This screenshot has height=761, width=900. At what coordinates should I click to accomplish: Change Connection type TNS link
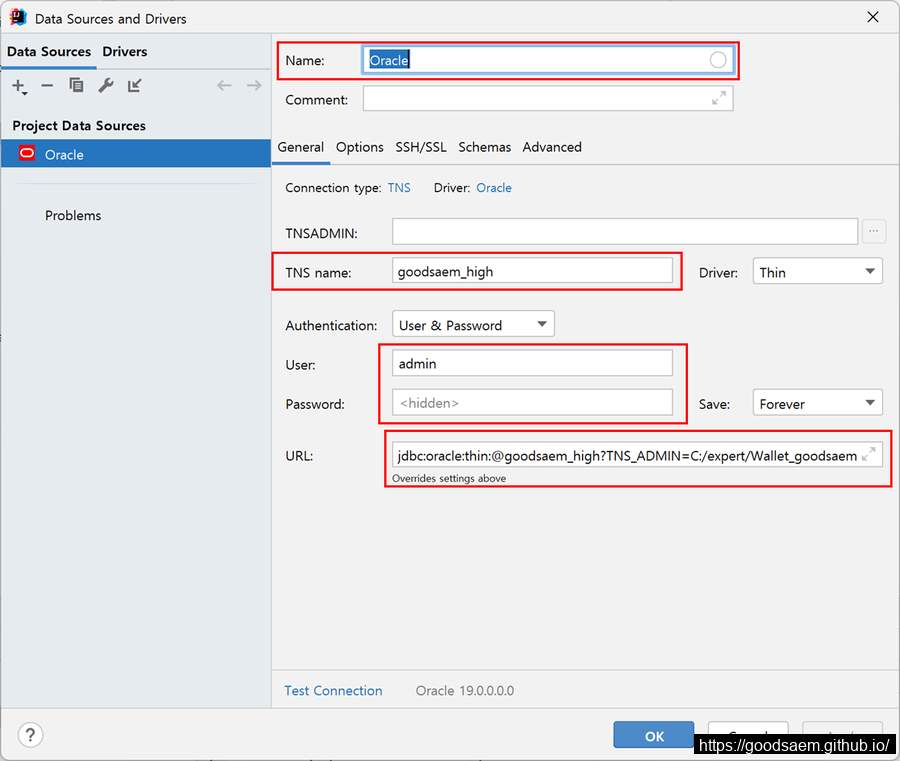[399, 188]
